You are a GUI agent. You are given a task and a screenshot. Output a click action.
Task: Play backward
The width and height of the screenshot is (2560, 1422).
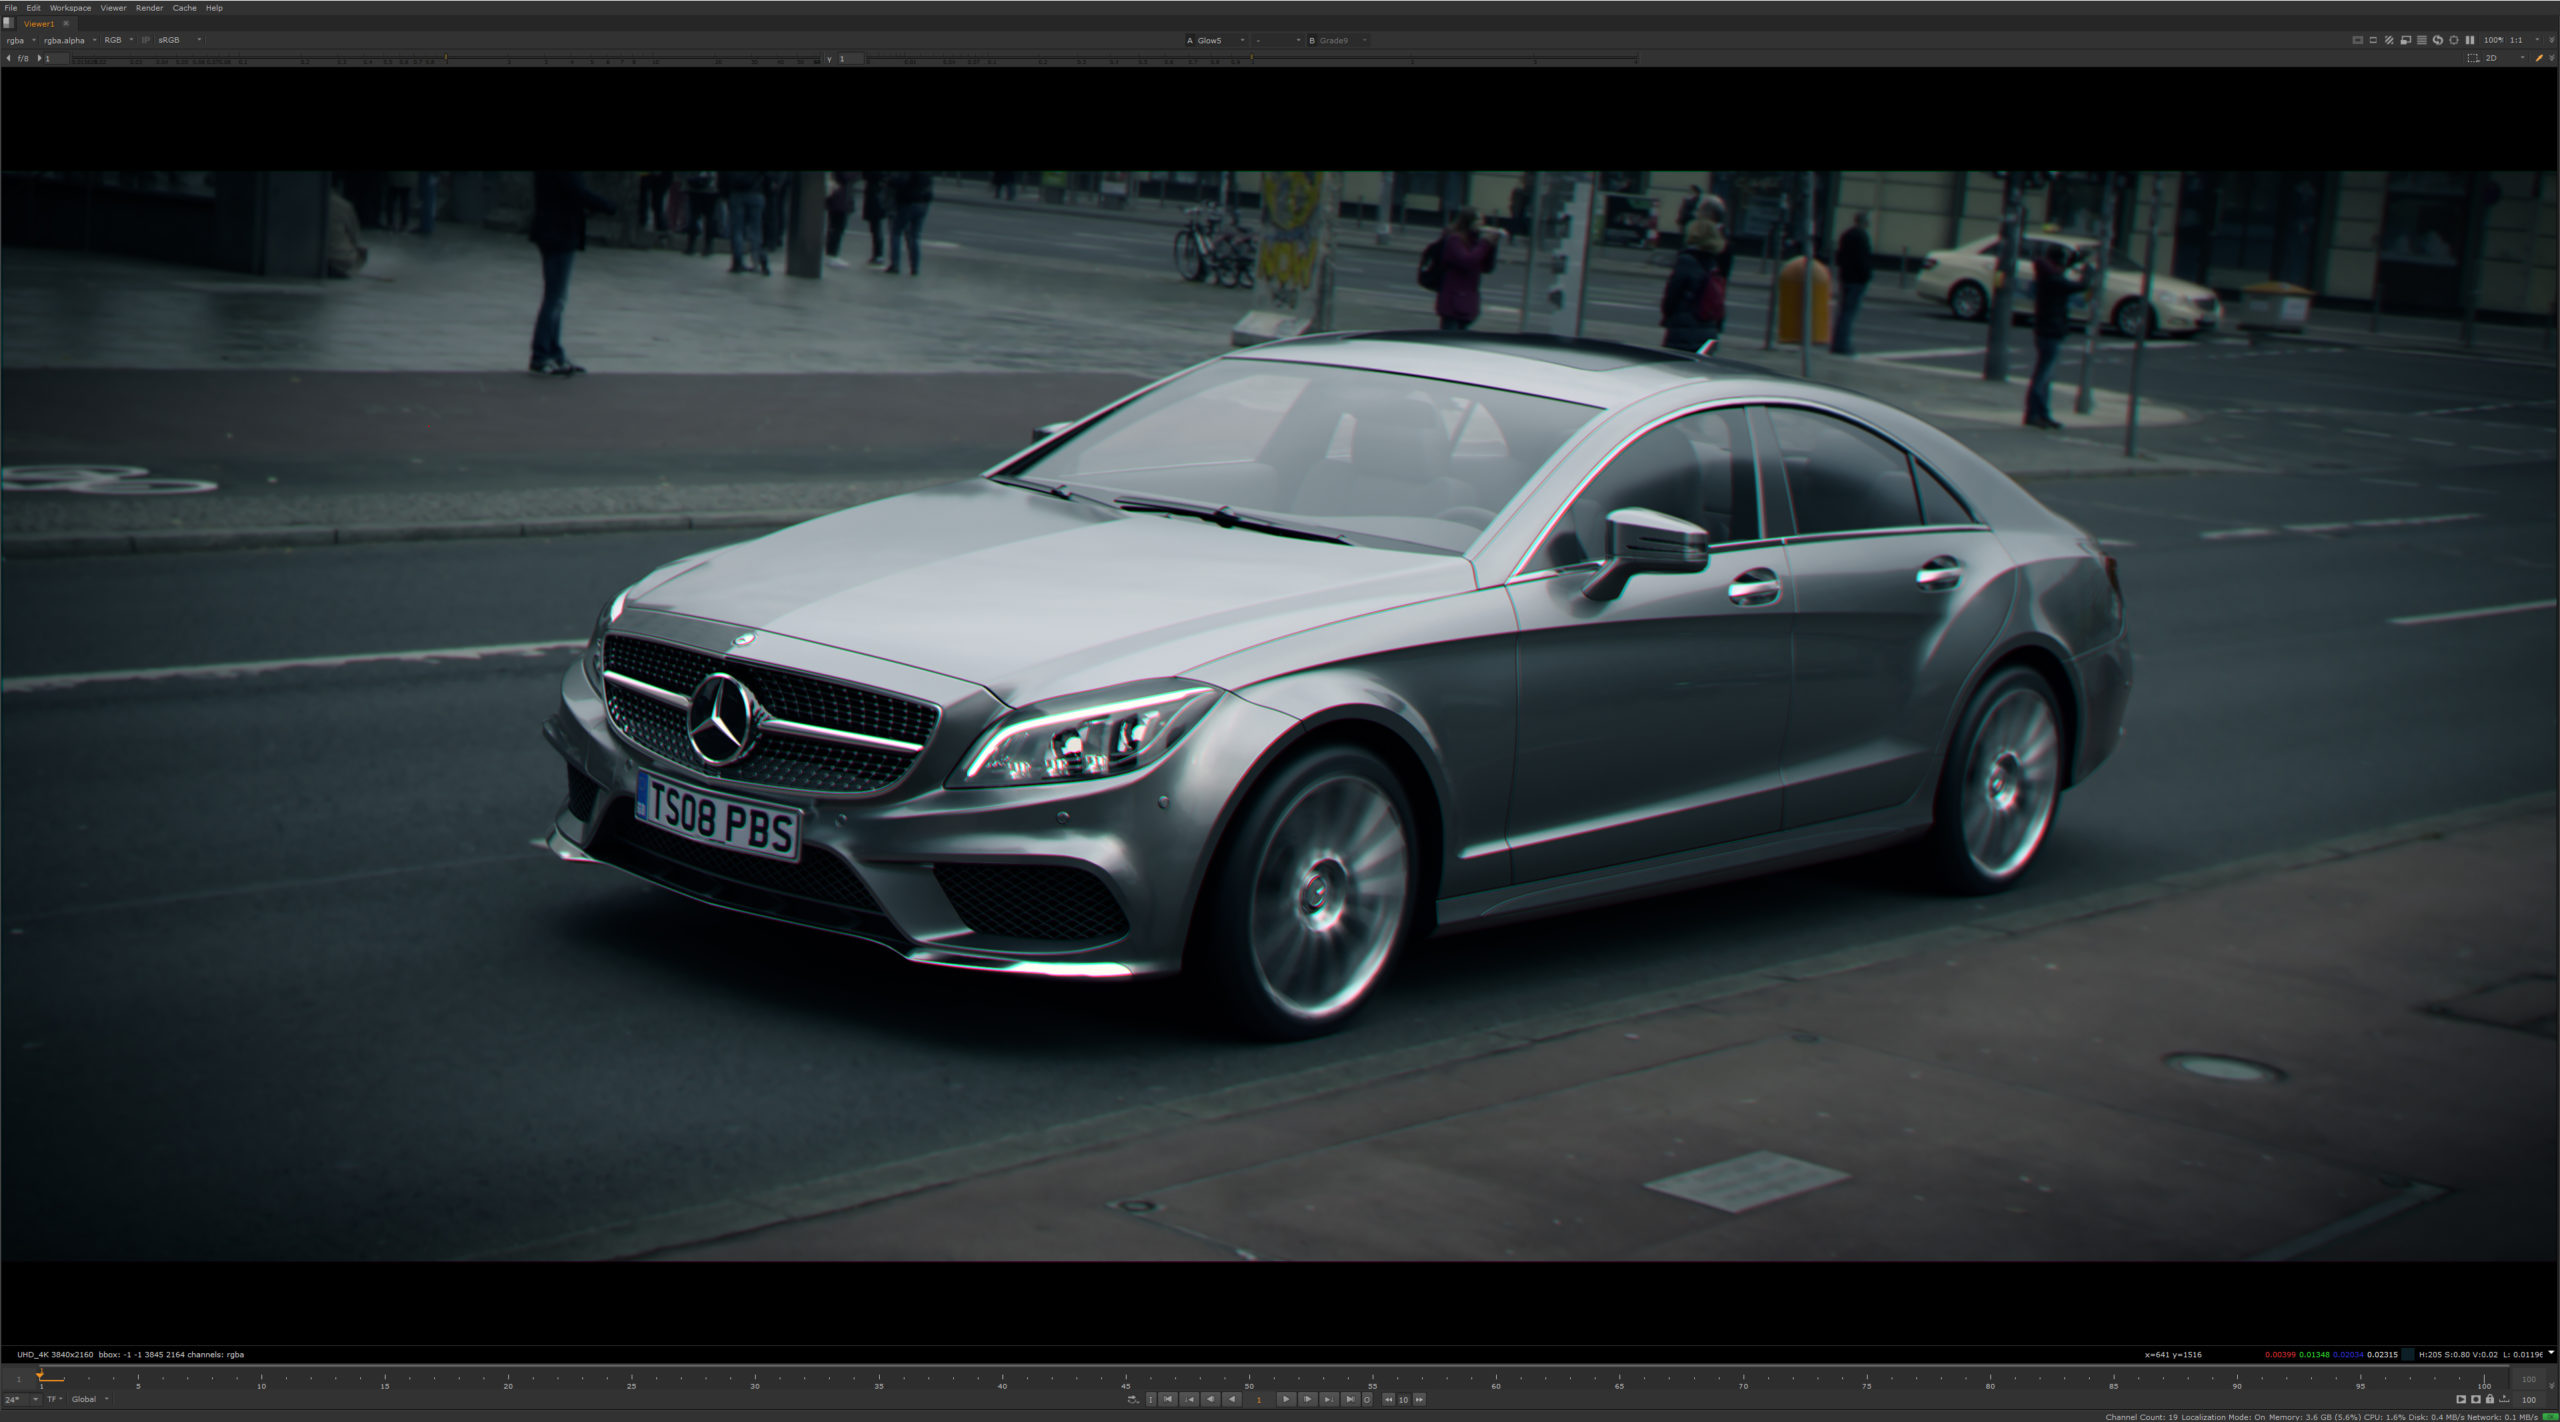click(x=1232, y=1399)
